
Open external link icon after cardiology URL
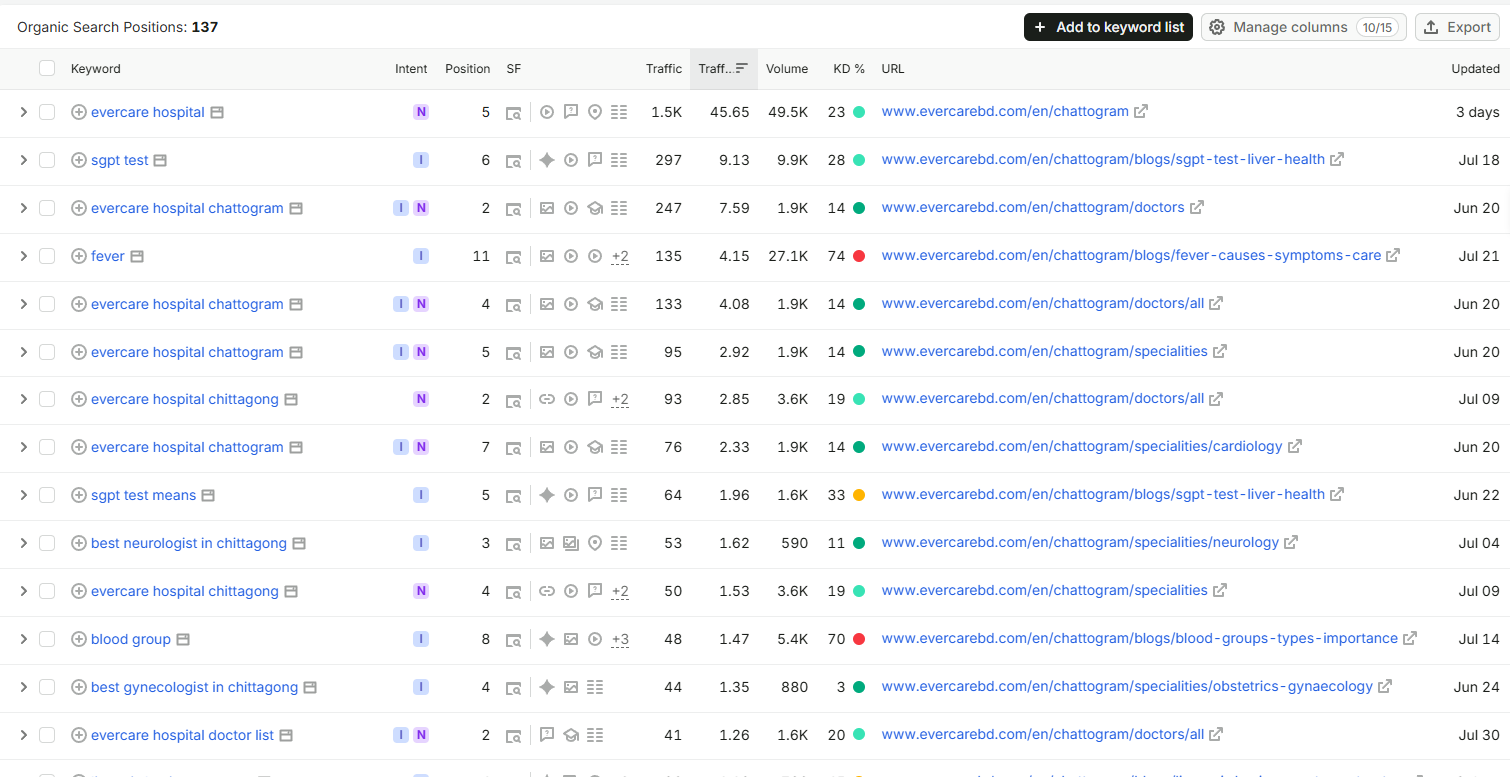pyautogui.click(x=1294, y=446)
